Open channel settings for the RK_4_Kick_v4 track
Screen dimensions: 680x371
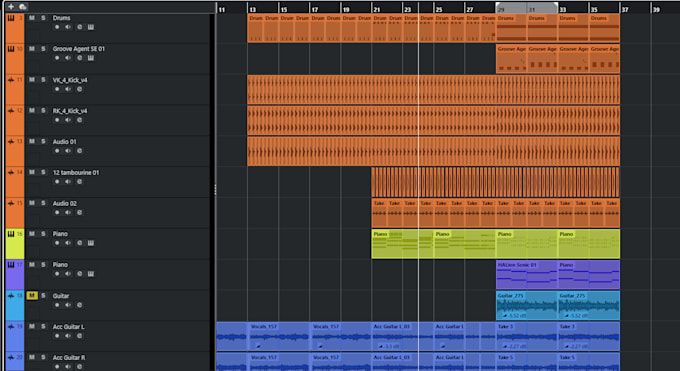(x=79, y=120)
